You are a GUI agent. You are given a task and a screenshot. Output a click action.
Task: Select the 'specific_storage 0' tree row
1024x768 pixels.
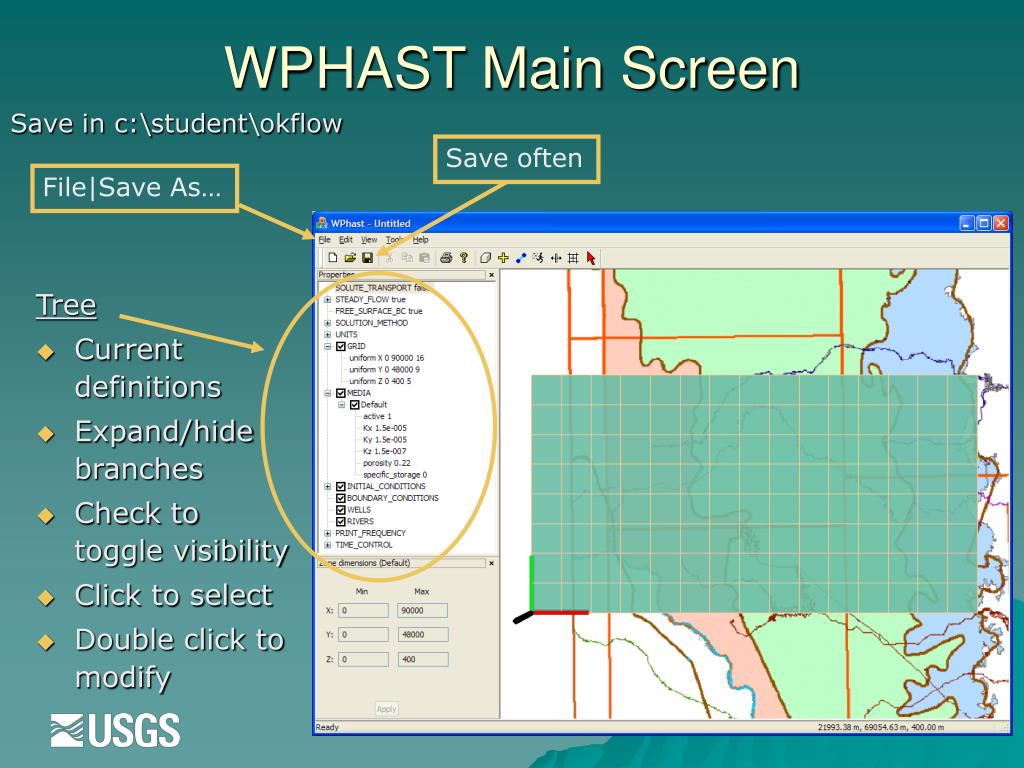tap(395, 475)
